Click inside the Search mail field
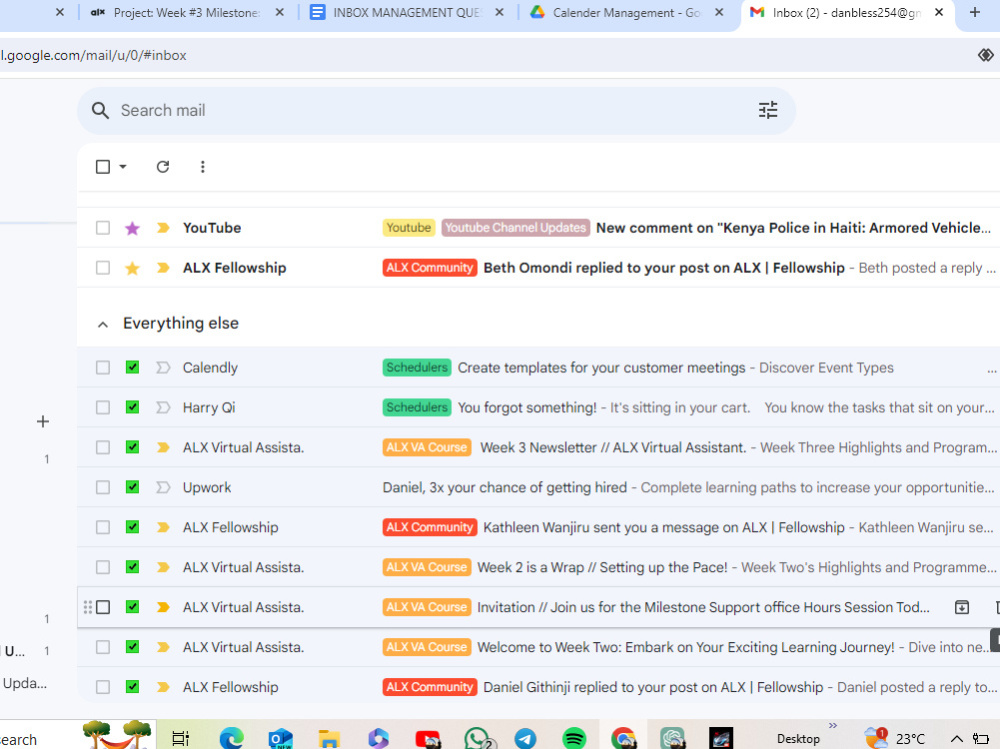Image resolution: width=1000 pixels, height=749 pixels. 436,110
